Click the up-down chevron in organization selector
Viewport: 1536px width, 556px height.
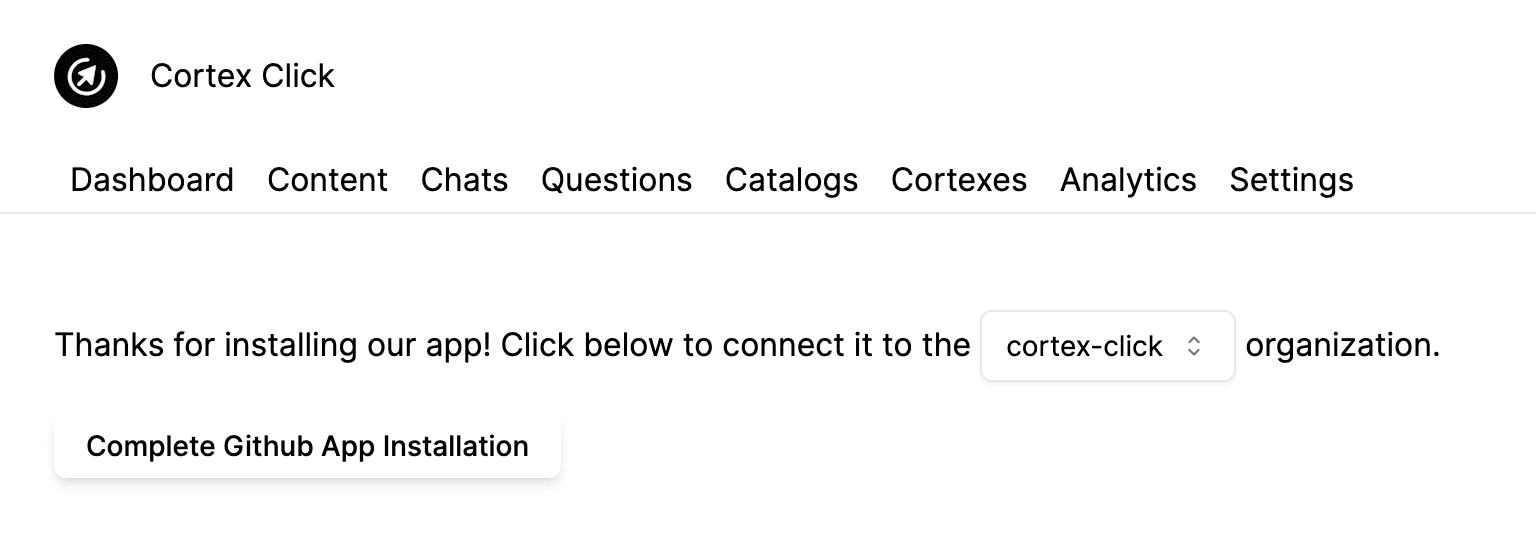click(1193, 346)
